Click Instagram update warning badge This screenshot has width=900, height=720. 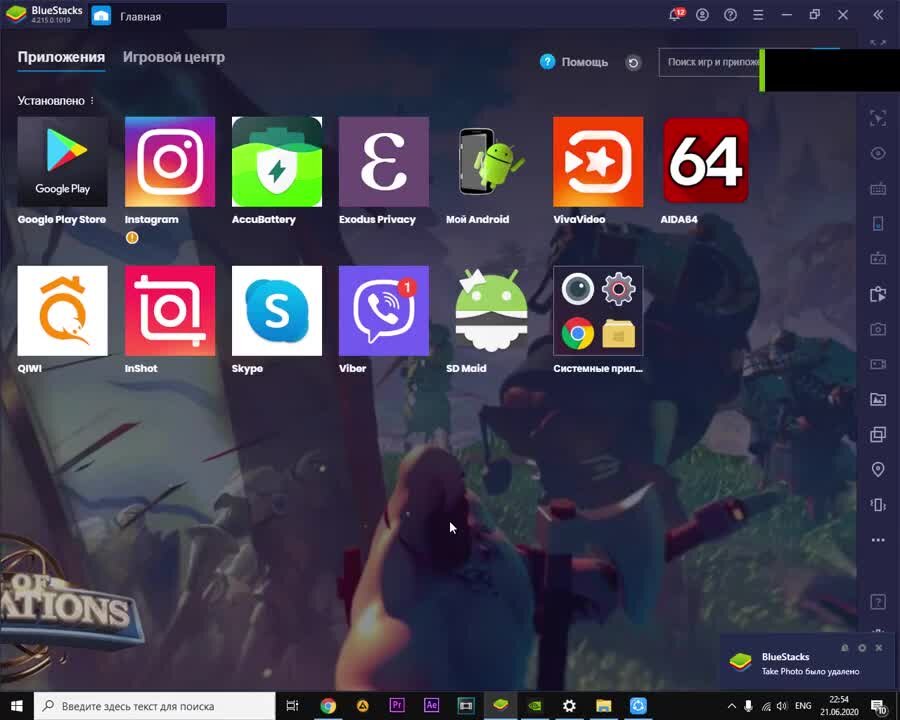pyautogui.click(x=132, y=237)
